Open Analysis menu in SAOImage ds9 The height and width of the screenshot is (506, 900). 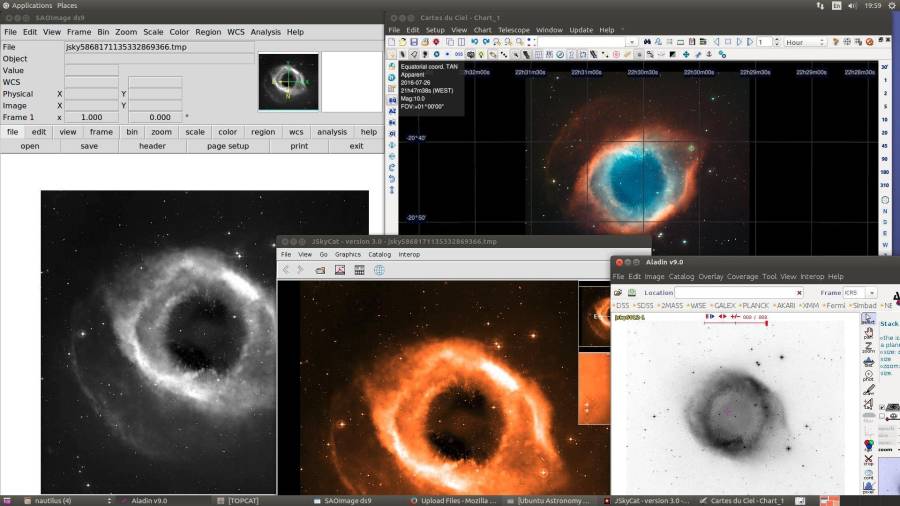pyautogui.click(x=265, y=32)
